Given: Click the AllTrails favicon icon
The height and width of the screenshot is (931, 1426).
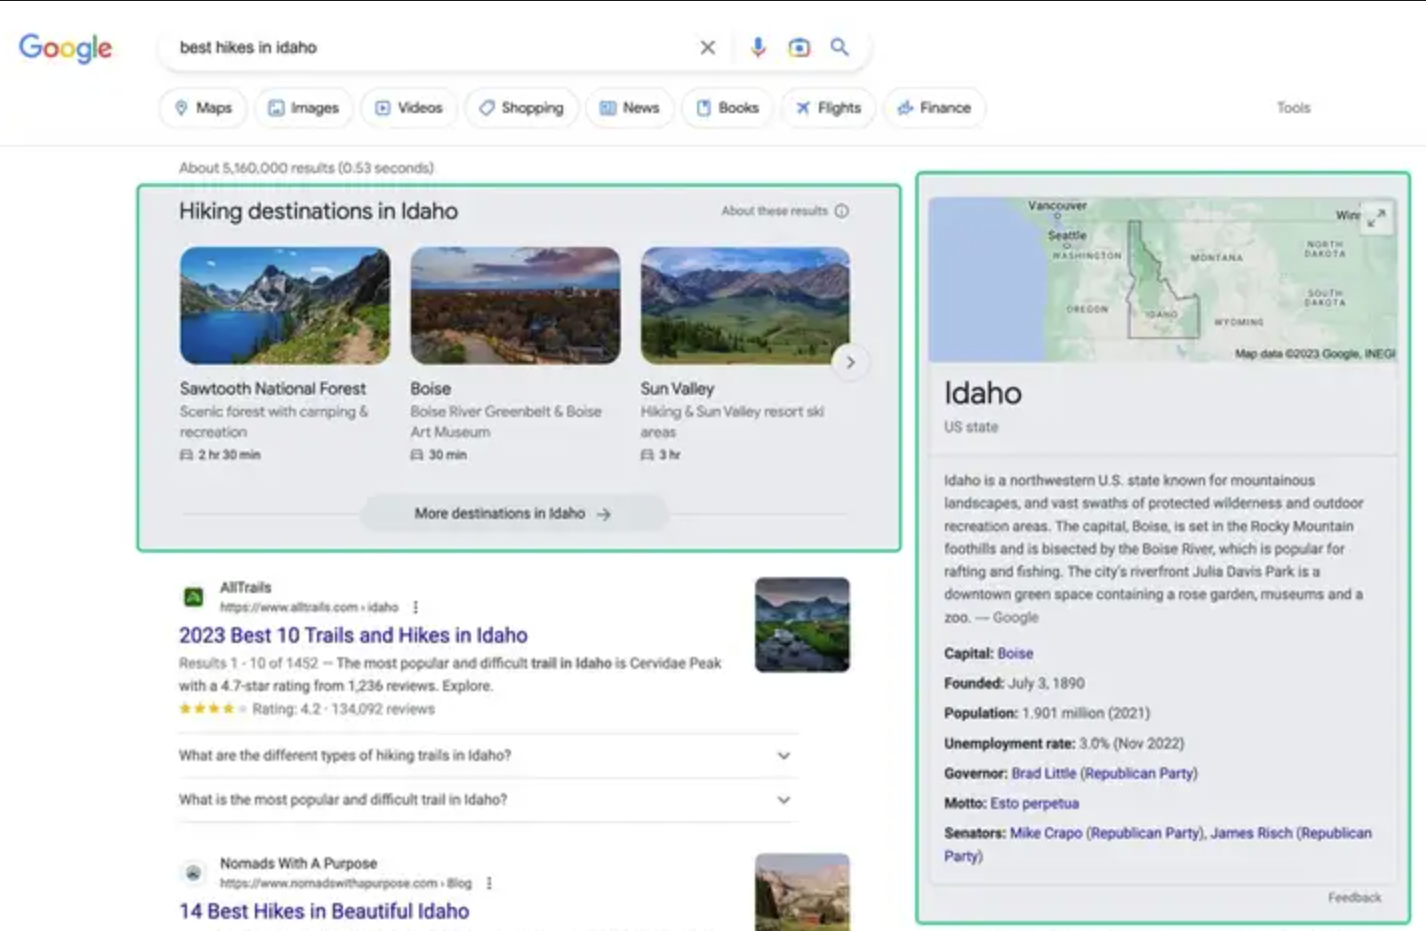Looking at the screenshot, I should coord(194,597).
